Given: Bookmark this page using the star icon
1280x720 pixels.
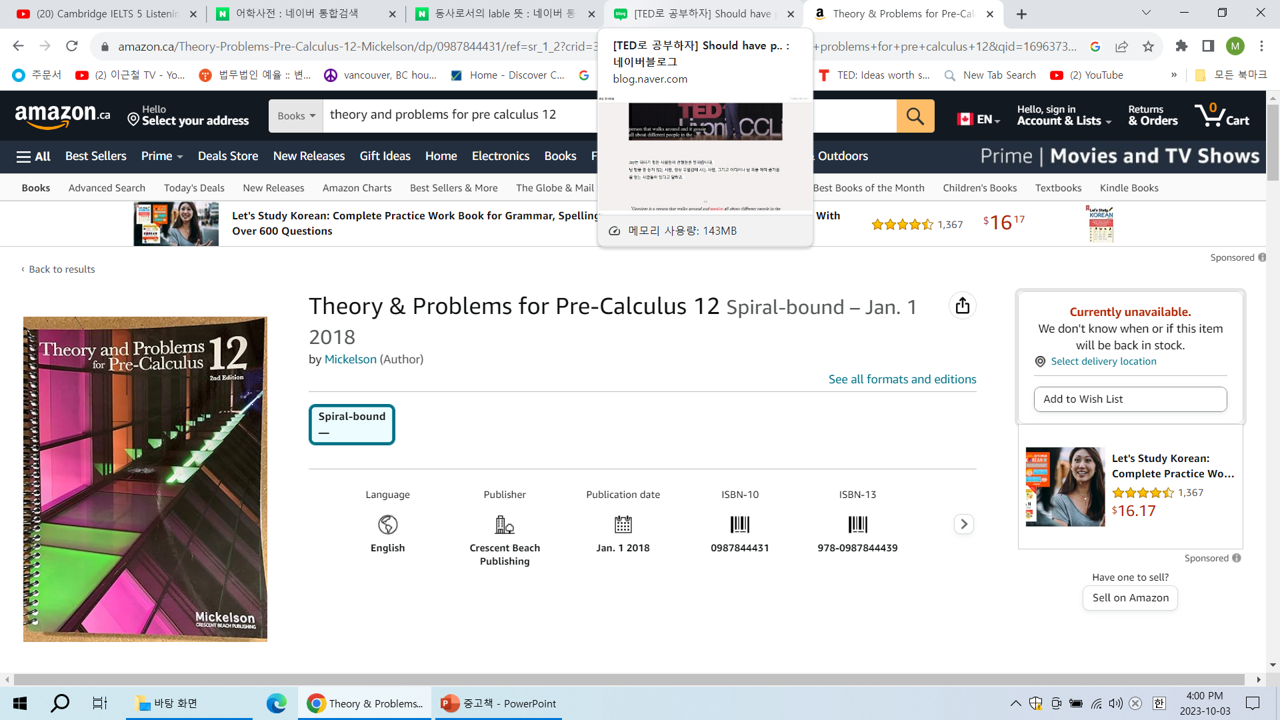Looking at the screenshot, I should click(x=1148, y=46).
